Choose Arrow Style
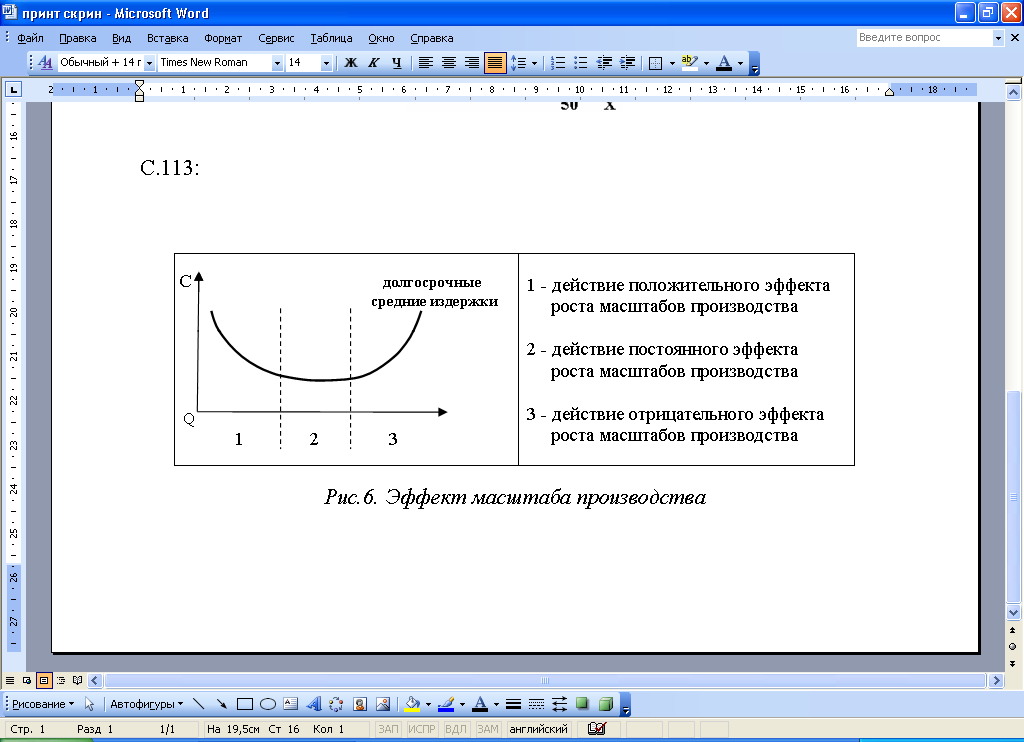The image size is (1024, 742). (x=560, y=704)
